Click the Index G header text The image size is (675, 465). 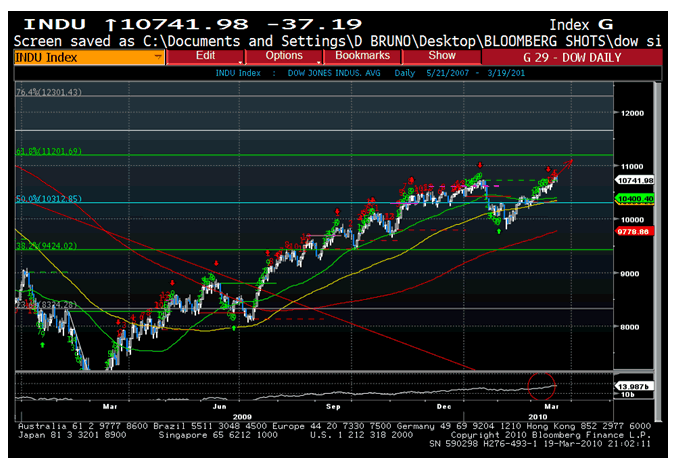tap(581, 25)
